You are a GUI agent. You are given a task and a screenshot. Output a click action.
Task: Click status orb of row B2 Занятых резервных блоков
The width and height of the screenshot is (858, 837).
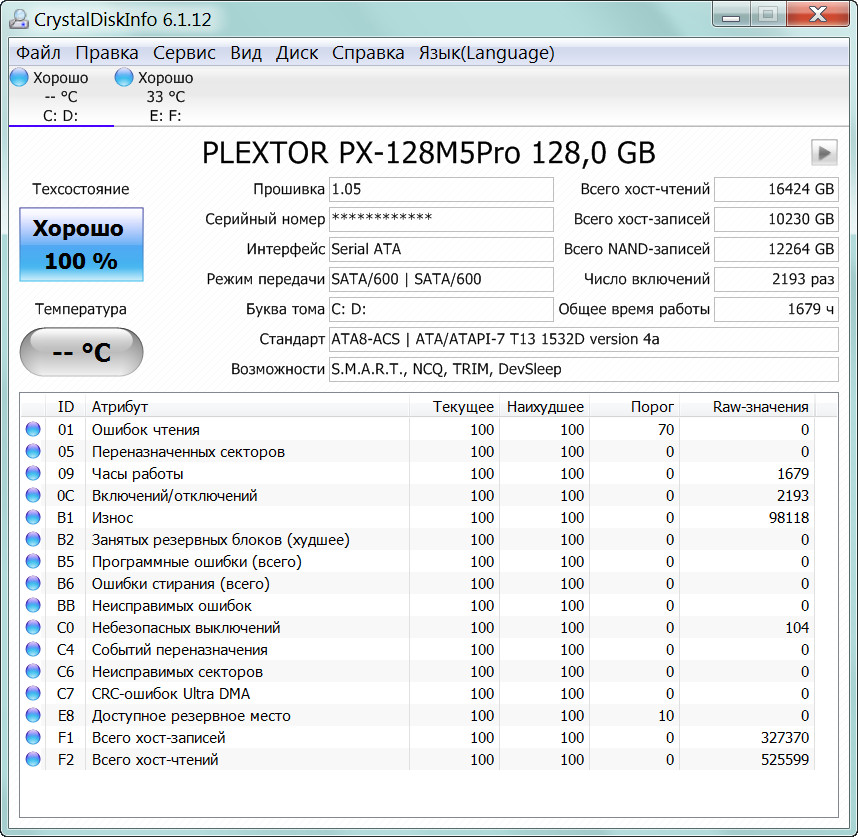tap(33, 539)
